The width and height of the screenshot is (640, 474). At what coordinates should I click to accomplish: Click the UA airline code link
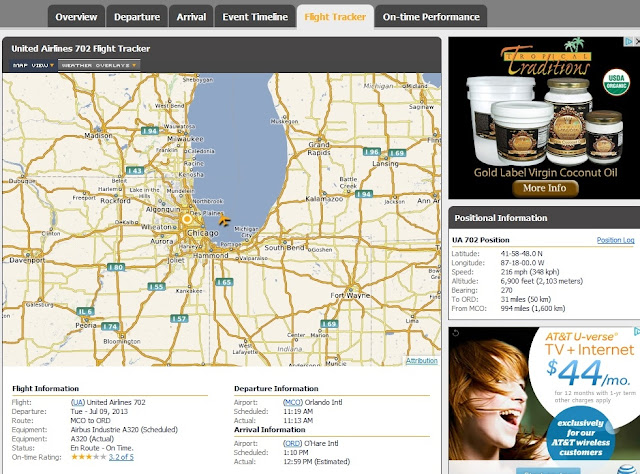78,402
